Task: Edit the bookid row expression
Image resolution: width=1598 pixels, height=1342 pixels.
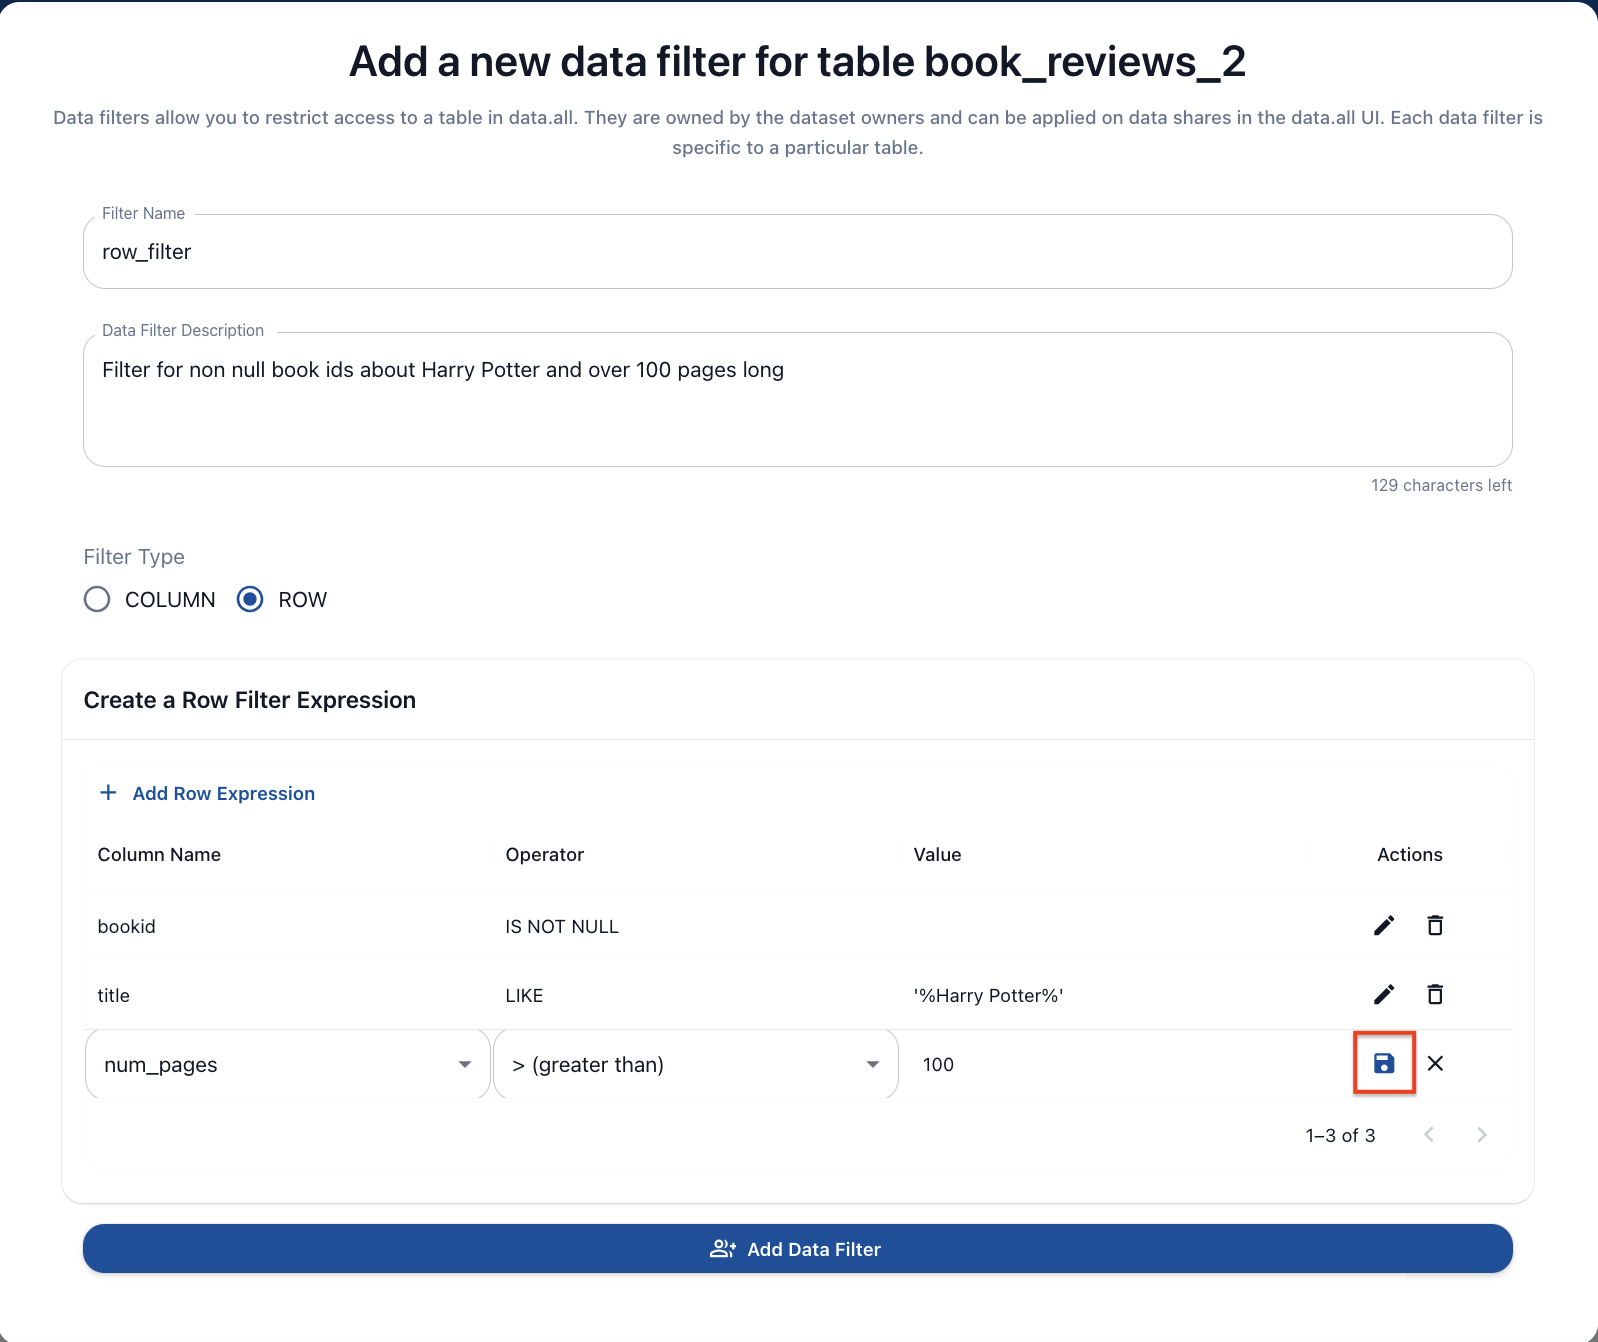Action: click(1384, 926)
